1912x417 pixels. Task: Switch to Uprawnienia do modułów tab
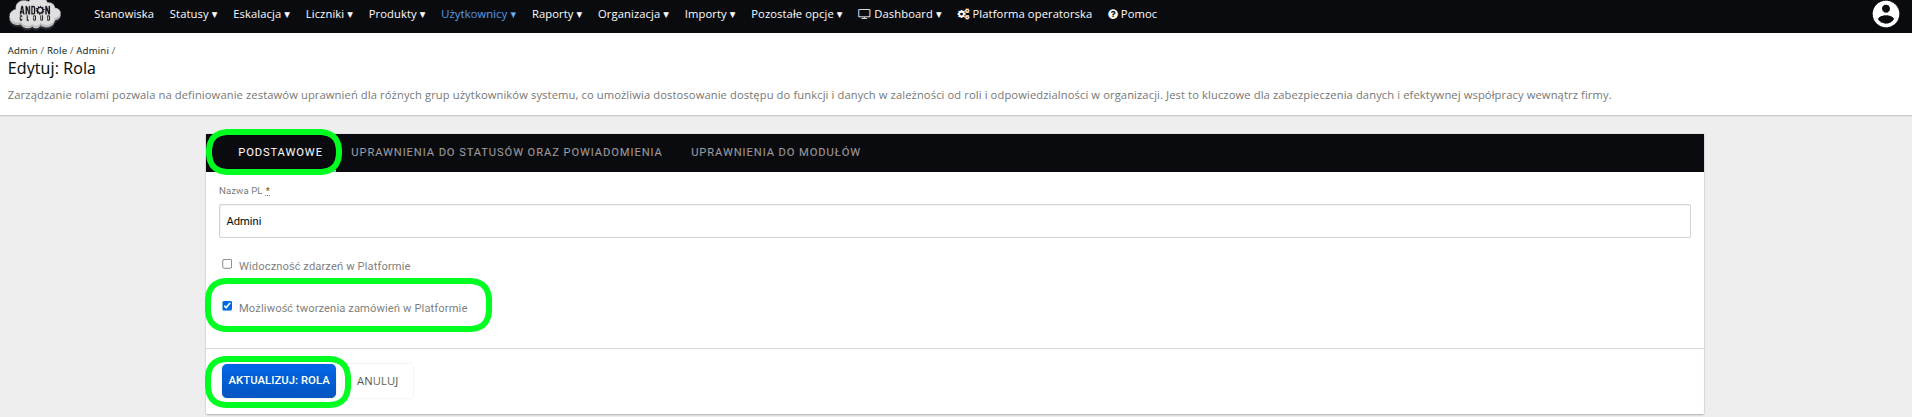tap(775, 152)
